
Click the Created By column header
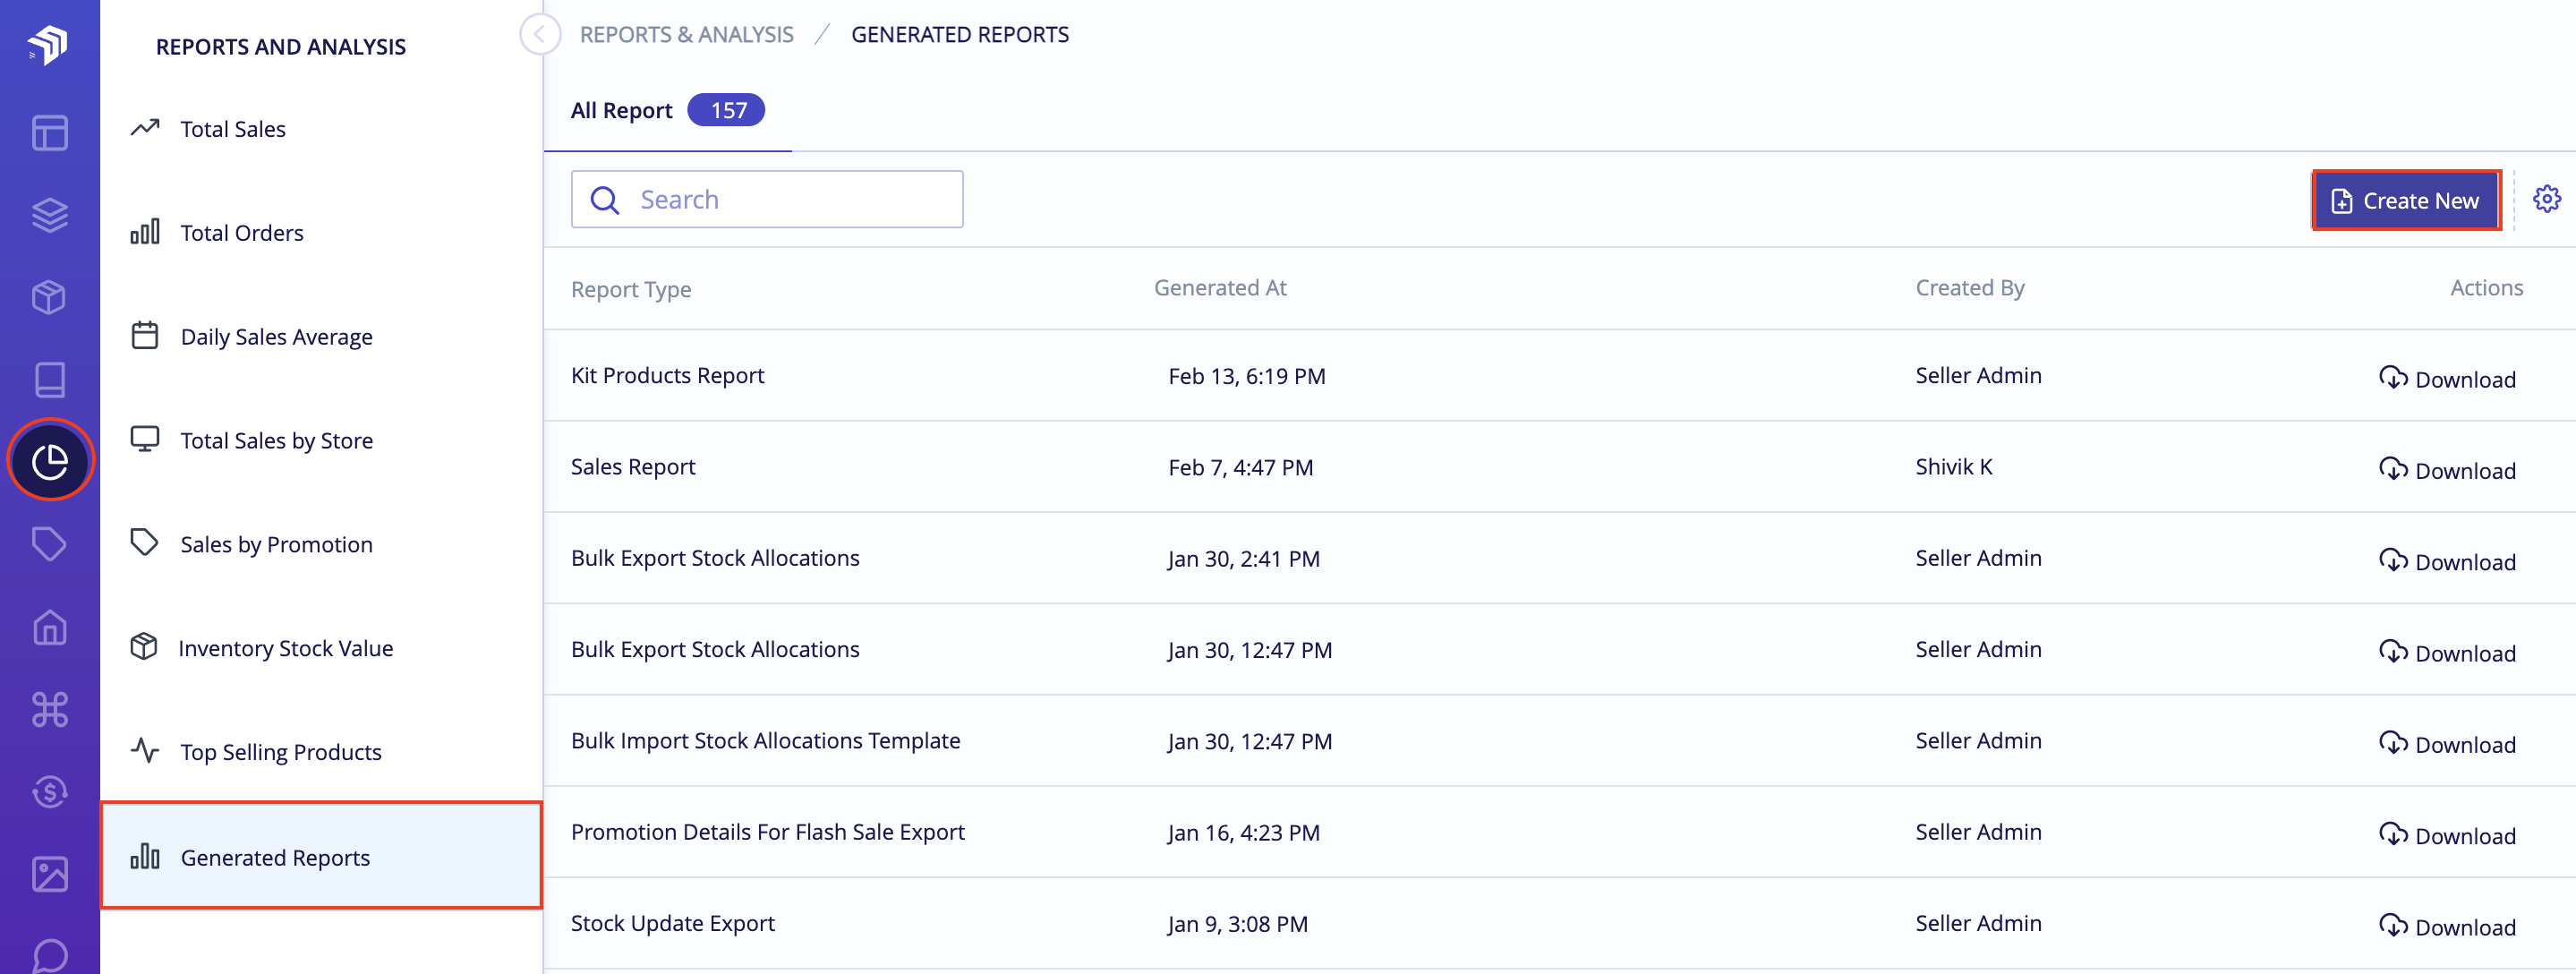point(1969,288)
